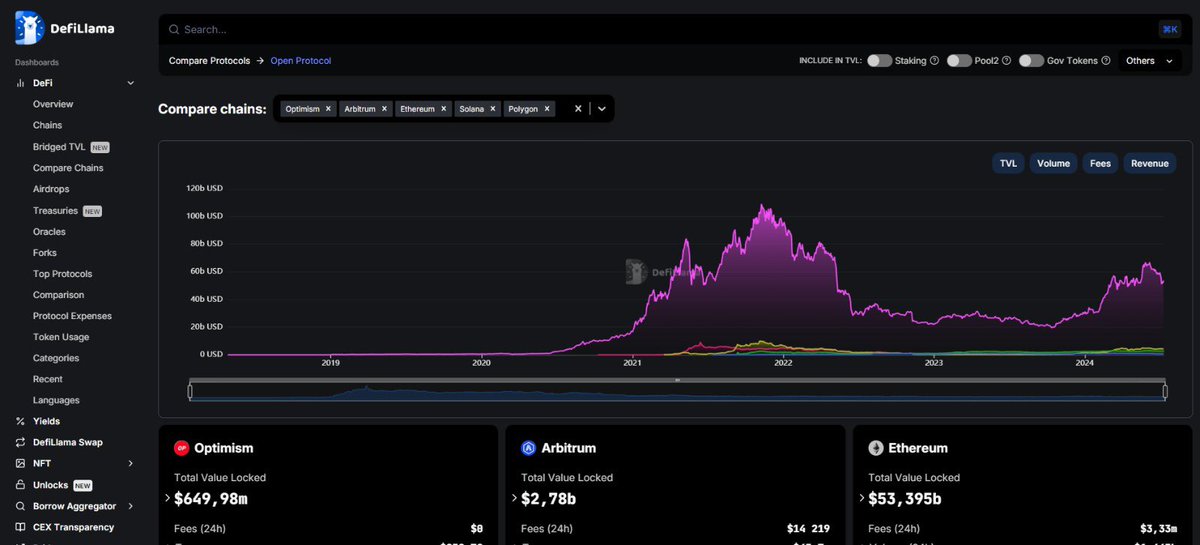1200x545 pixels.
Task: Open Airdrops in sidebar
Action: (x=51, y=189)
